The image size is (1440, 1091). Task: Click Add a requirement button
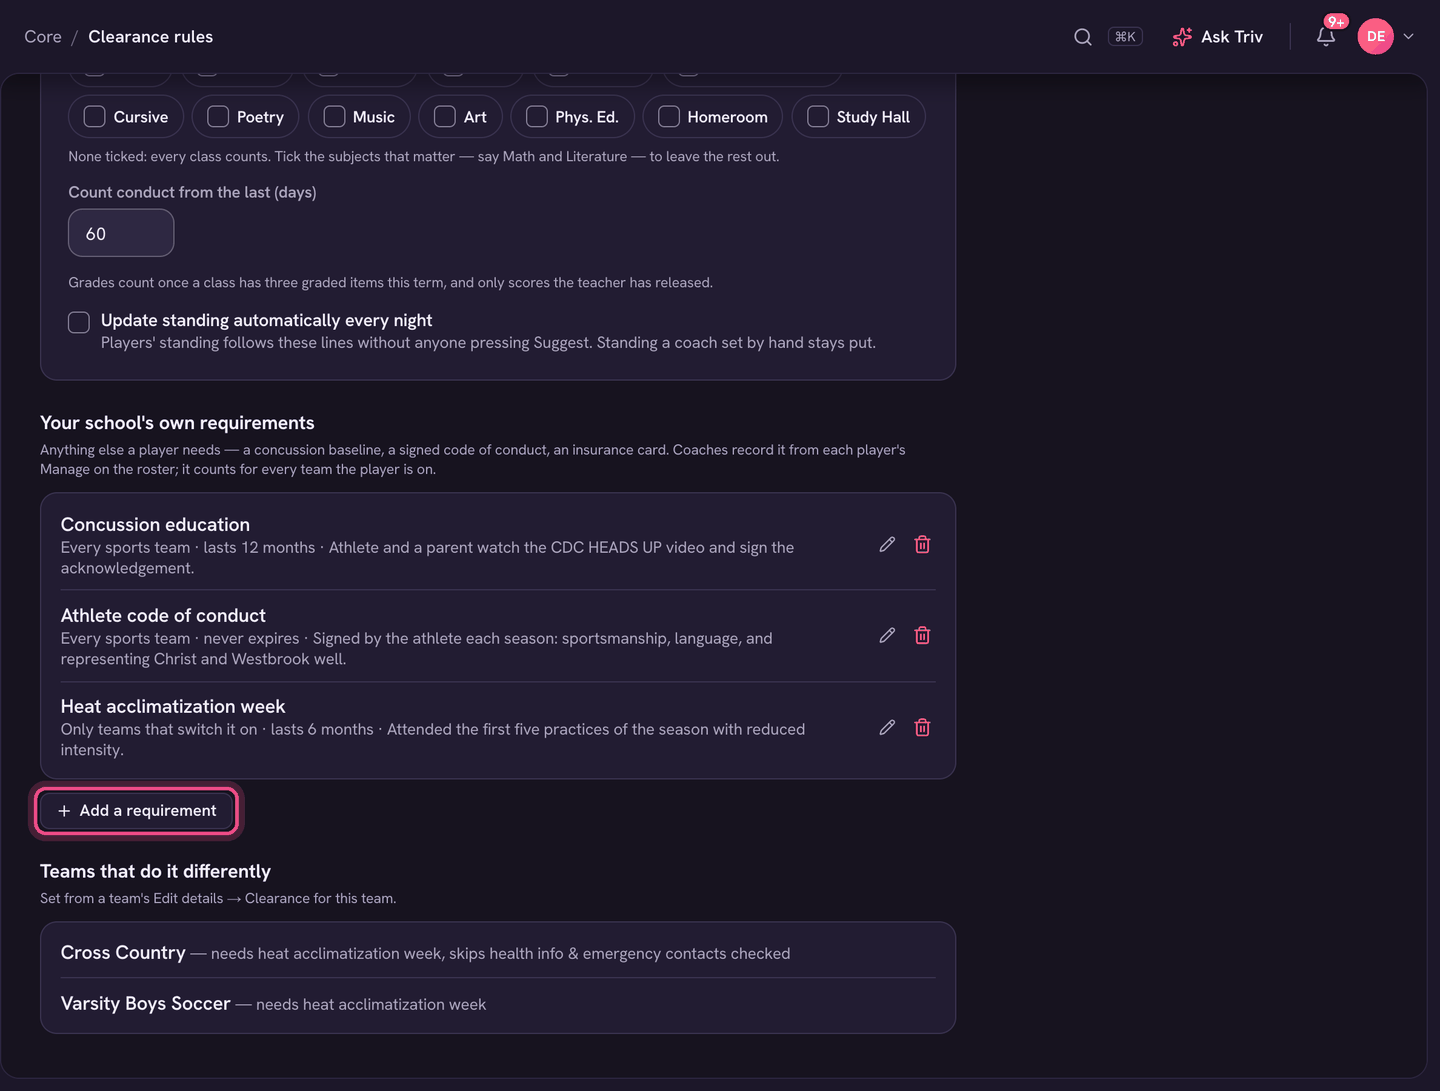[137, 811]
